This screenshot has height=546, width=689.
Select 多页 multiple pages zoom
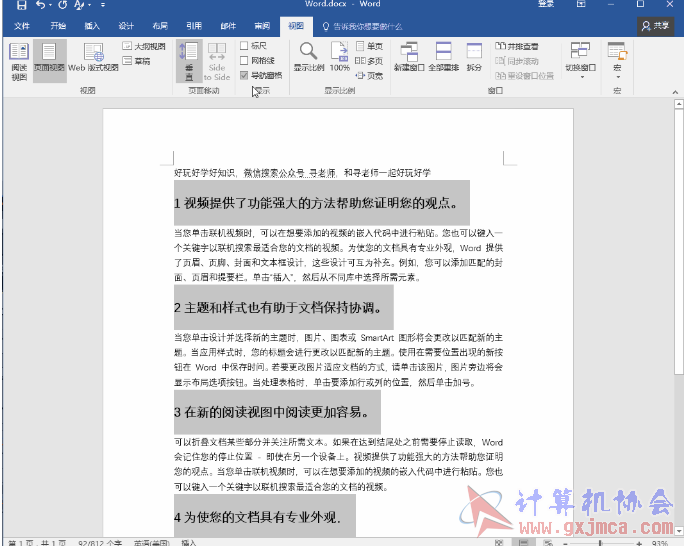pos(369,61)
